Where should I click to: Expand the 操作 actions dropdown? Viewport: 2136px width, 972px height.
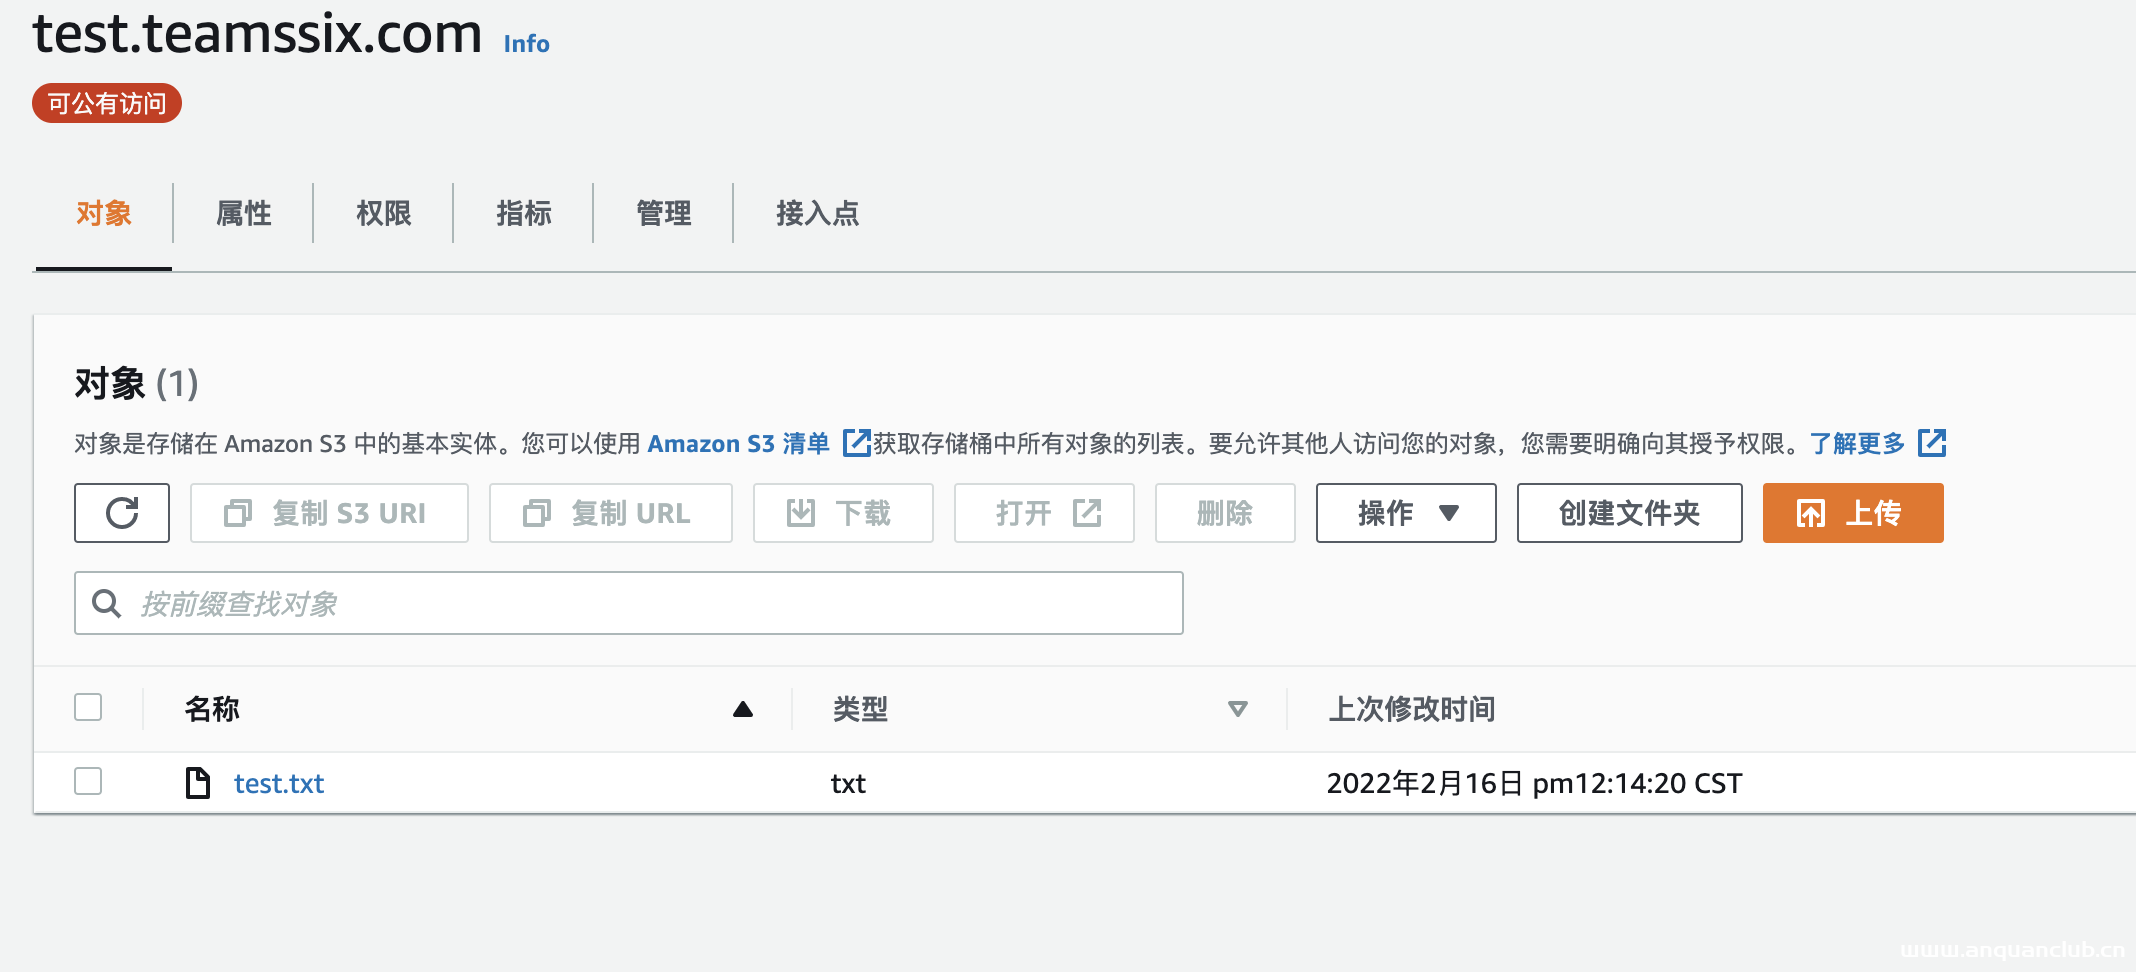point(1405,513)
